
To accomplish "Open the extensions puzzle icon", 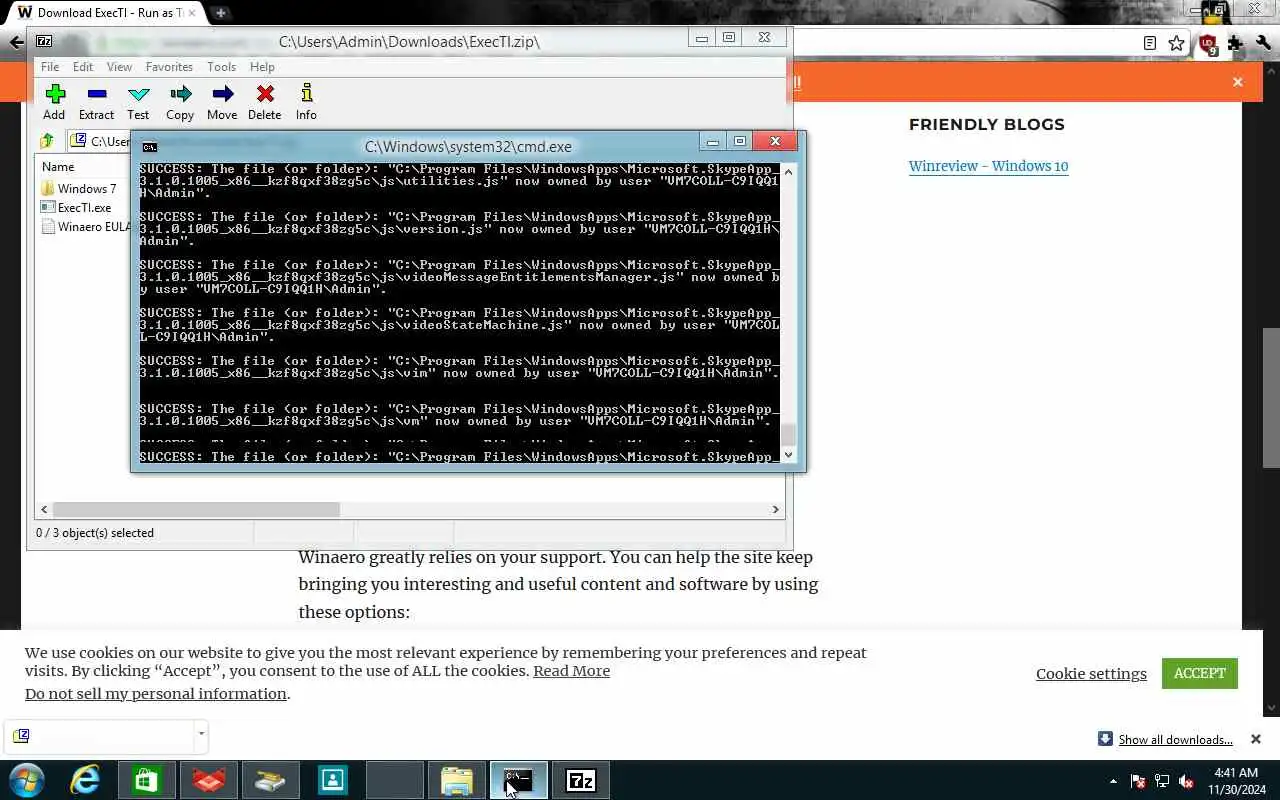I will pyautogui.click(x=1236, y=43).
